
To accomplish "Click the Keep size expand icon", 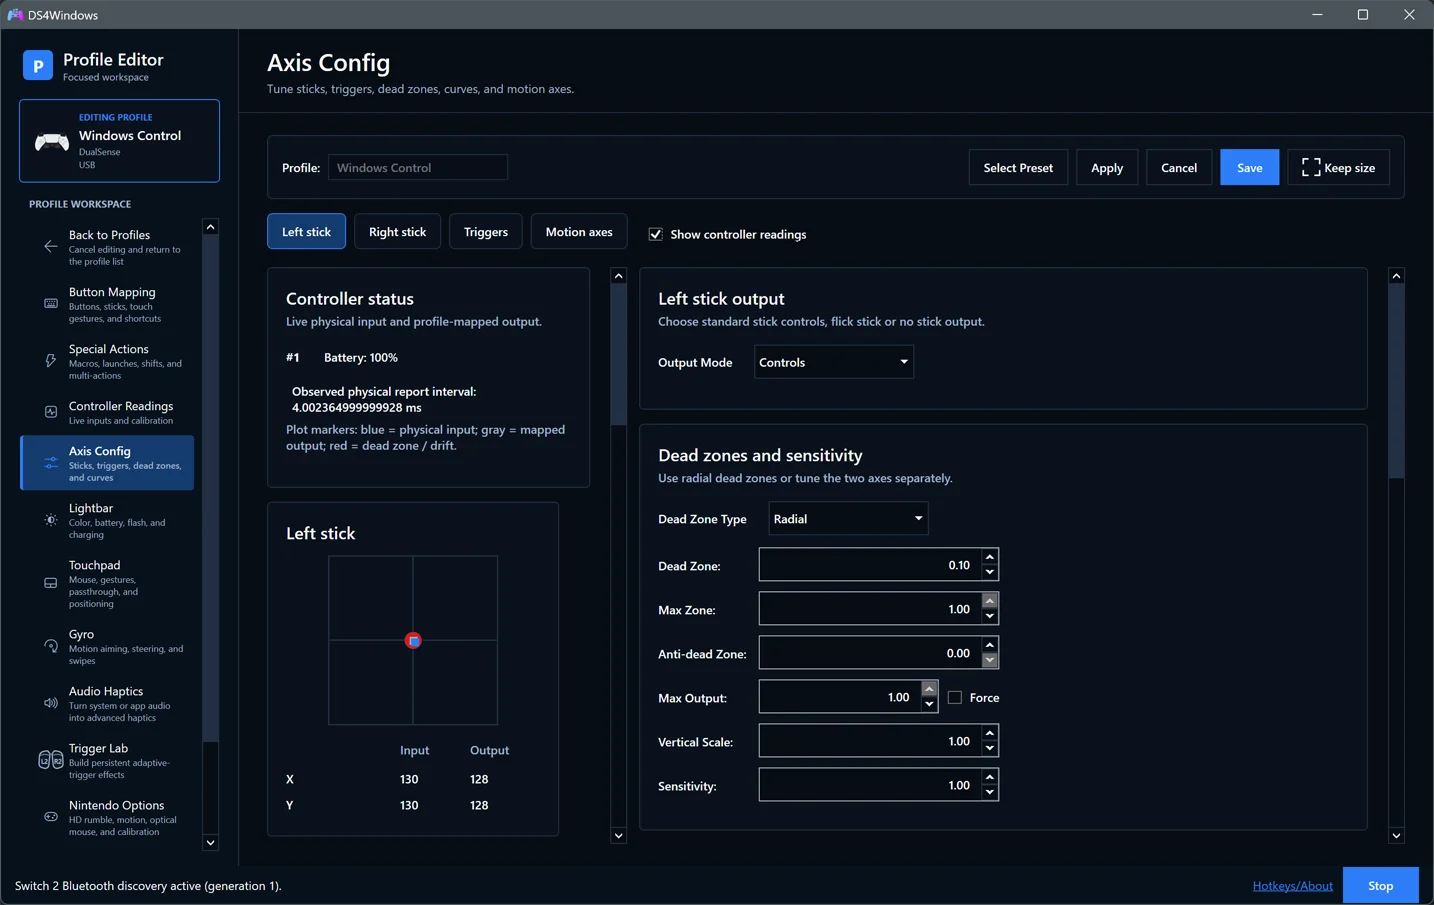I will (1311, 168).
